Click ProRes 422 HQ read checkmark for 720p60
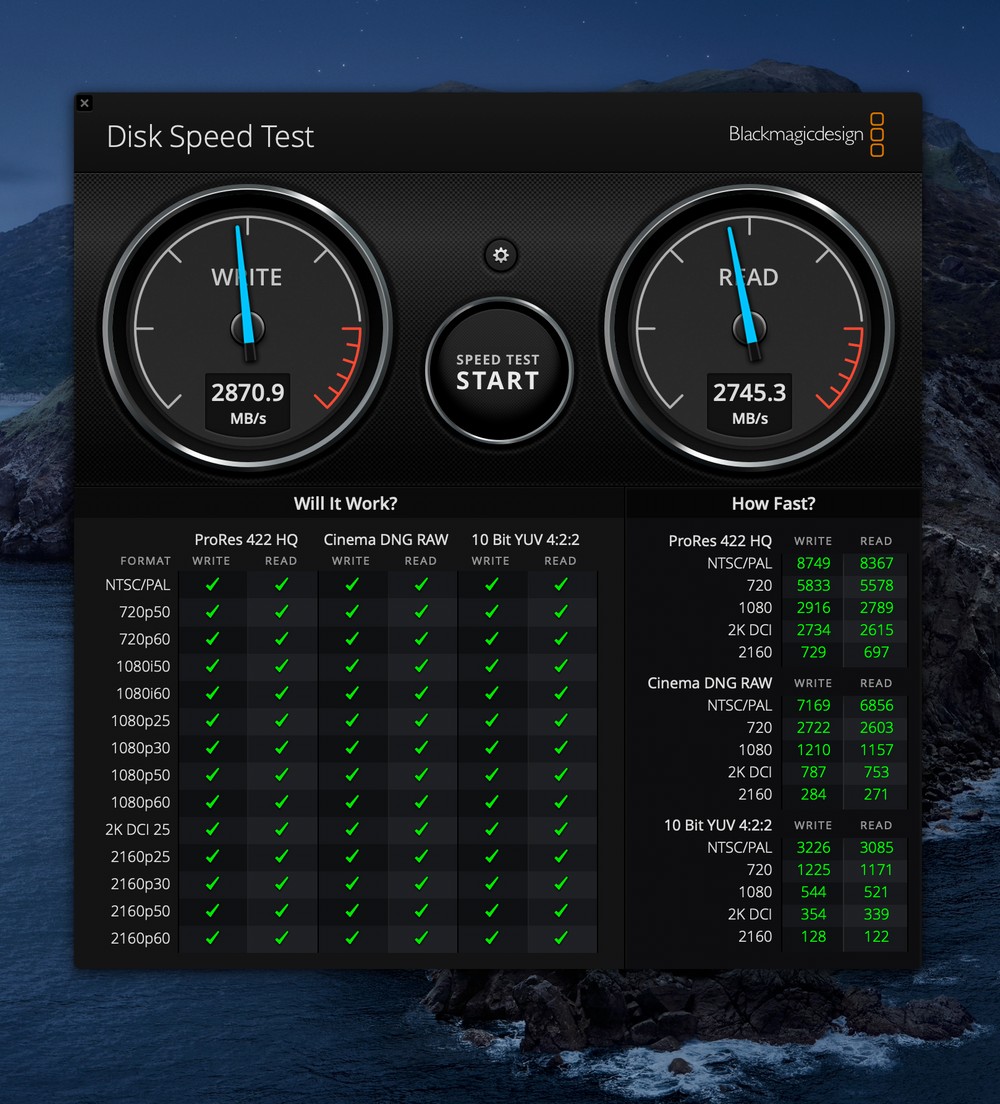1000x1104 pixels. click(281, 639)
